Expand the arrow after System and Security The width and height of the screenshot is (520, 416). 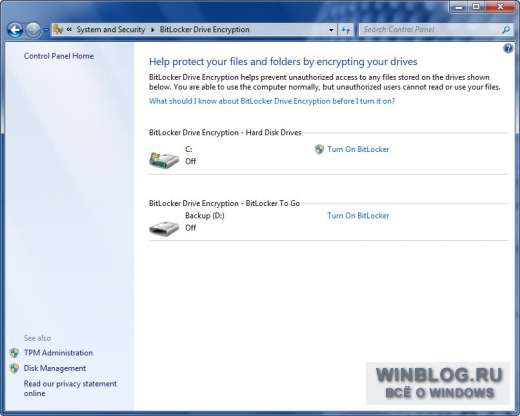(153, 30)
